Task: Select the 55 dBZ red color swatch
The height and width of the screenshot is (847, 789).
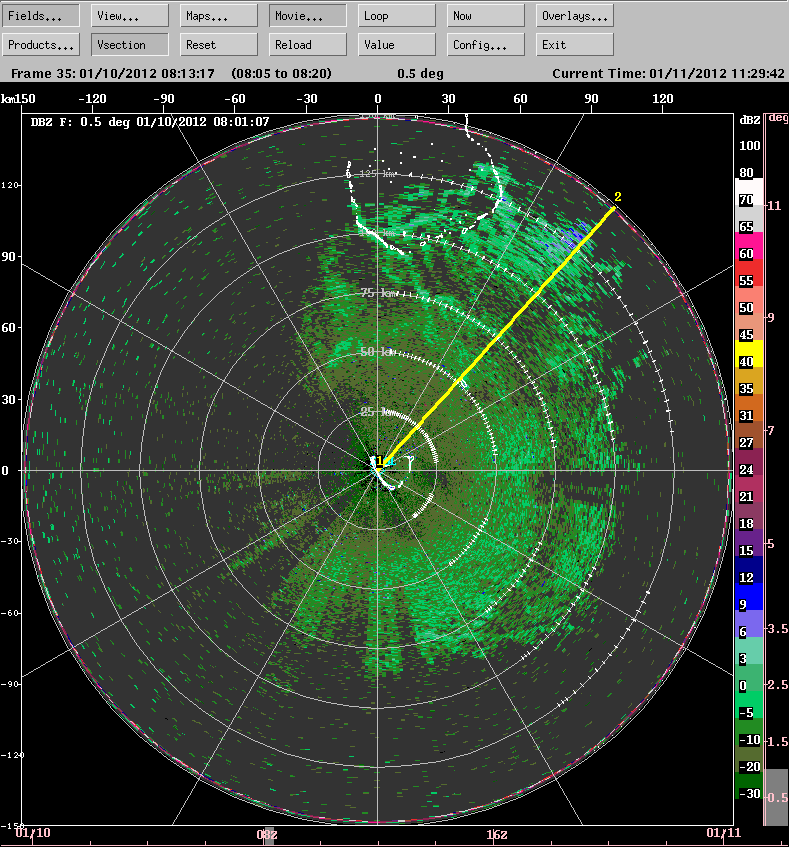Action: pyautogui.click(x=749, y=273)
